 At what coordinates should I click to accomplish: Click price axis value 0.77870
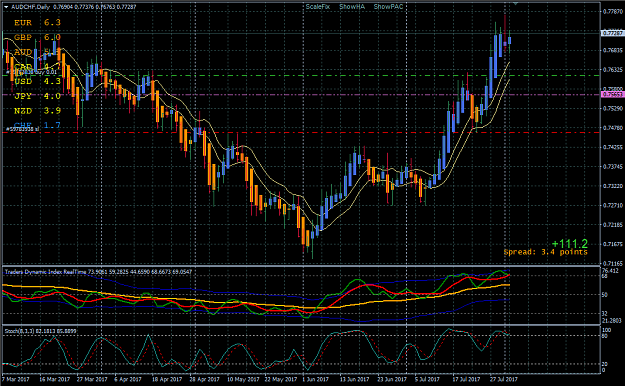[613, 12]
